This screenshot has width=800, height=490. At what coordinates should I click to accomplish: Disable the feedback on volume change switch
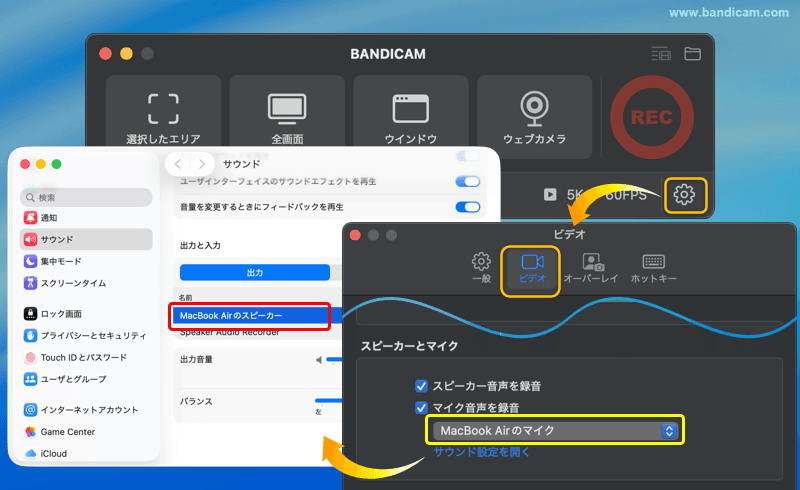pyautogui.click(x=467, y=207)
